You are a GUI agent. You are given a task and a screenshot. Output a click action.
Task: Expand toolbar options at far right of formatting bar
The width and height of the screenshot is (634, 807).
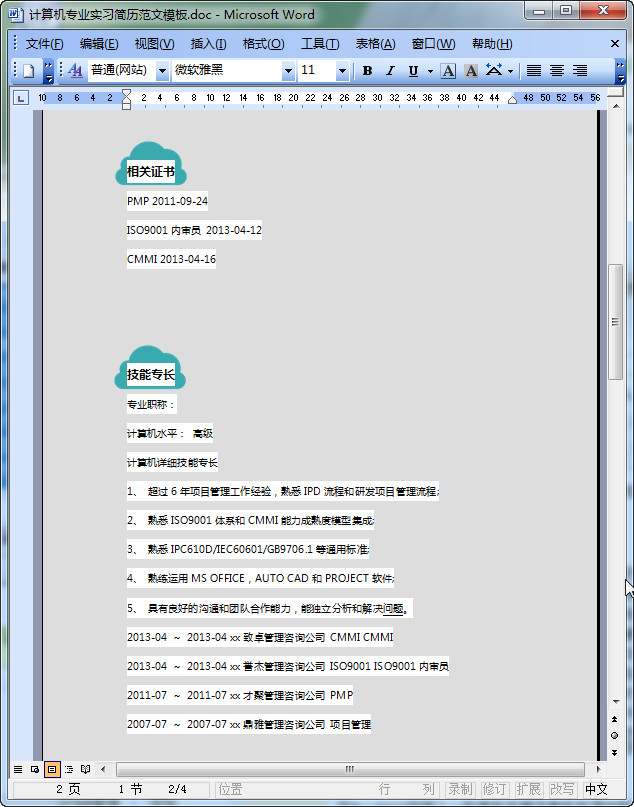click(621, 71)
